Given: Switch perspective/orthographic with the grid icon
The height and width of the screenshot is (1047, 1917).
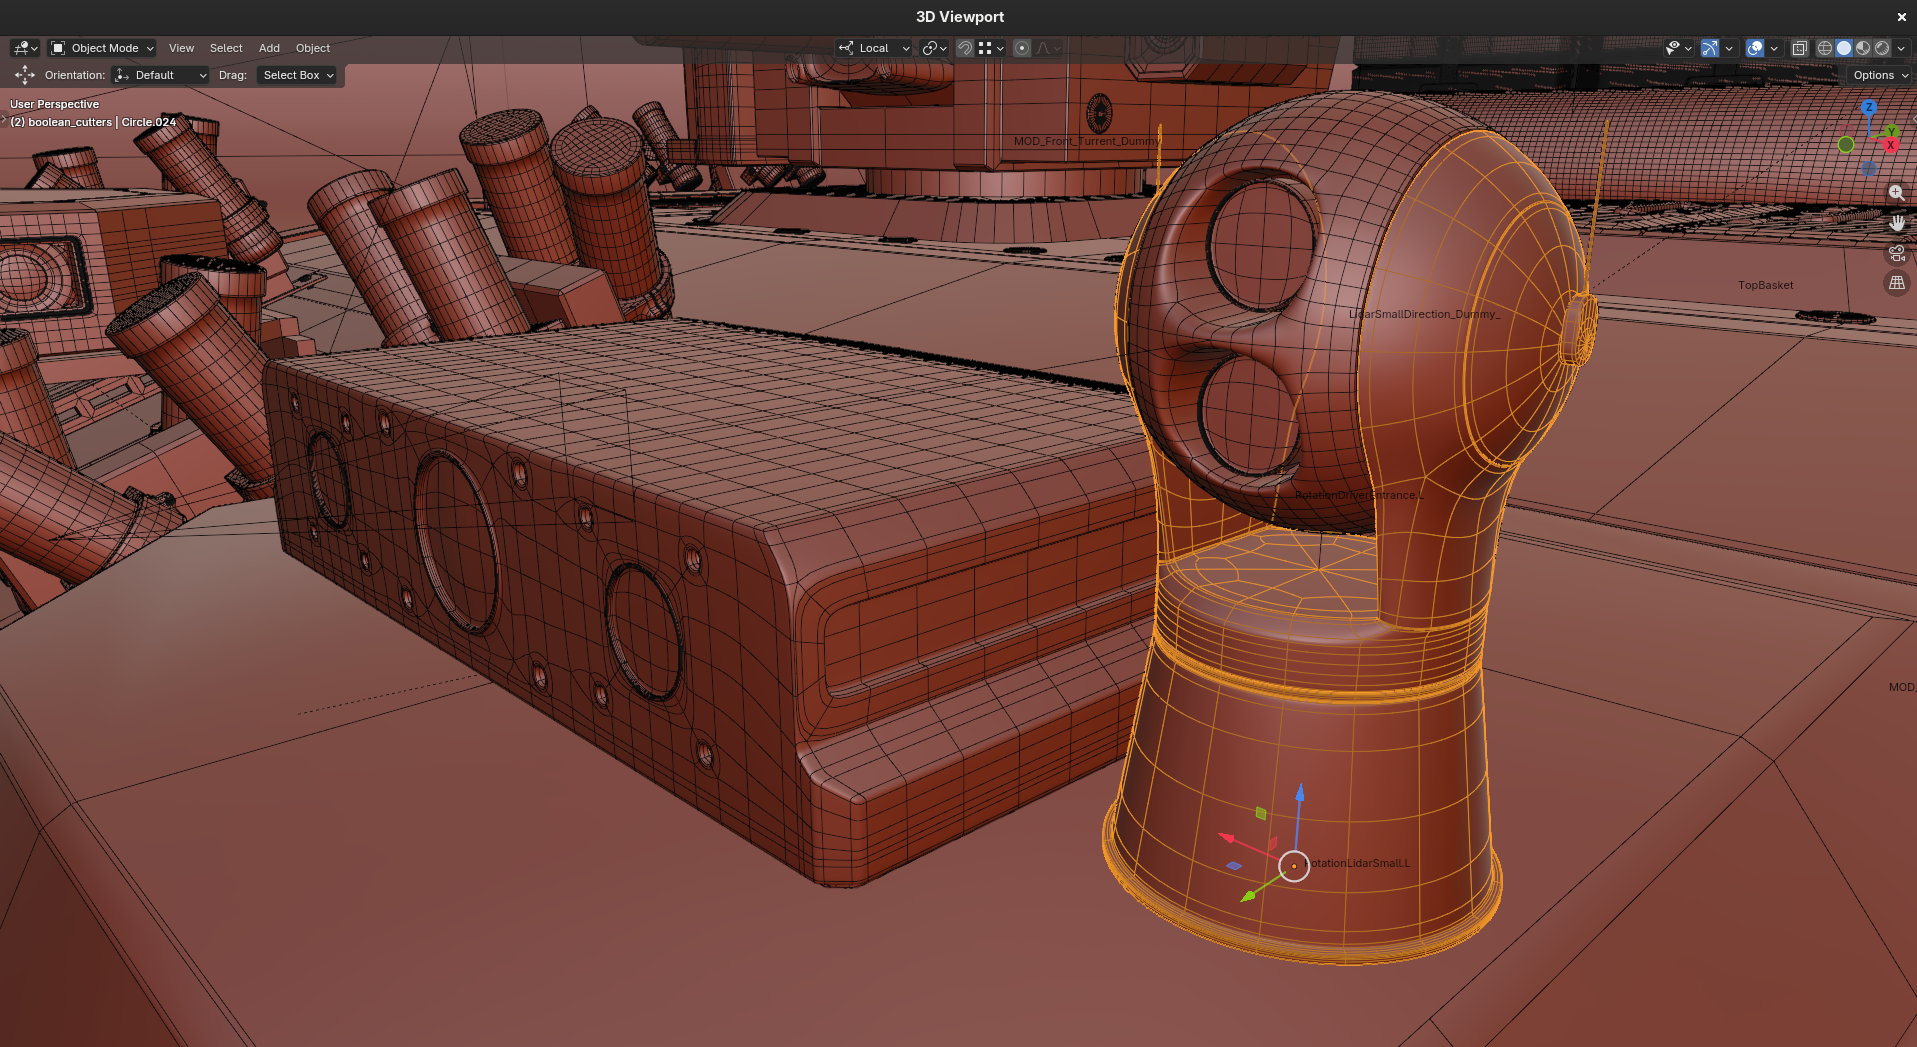Looking at the screenshot, I should pos(1896,283).
